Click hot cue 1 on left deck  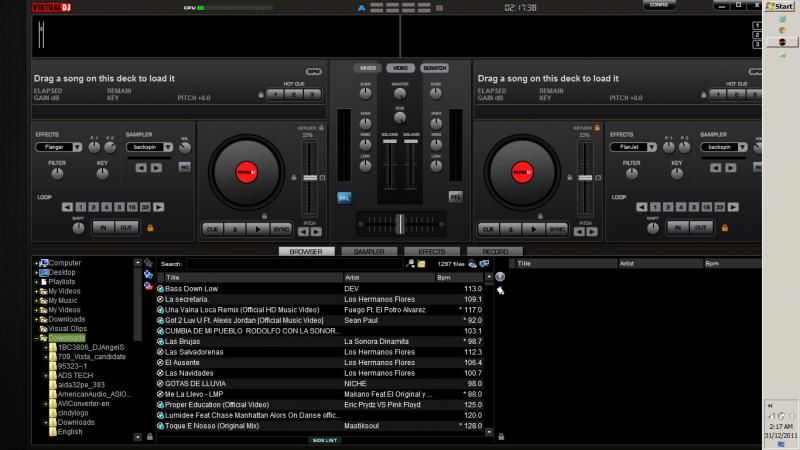[x=273, y=94]
